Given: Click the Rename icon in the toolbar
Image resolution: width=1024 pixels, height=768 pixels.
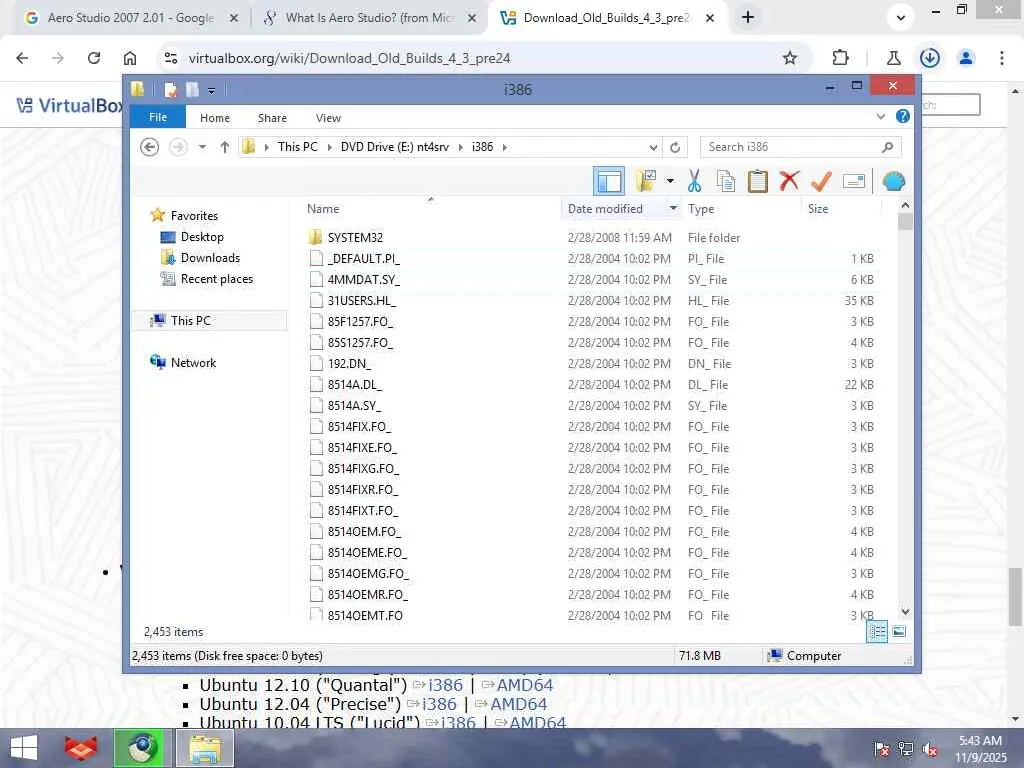Looking at the screenshot, I should pos(854,181).
